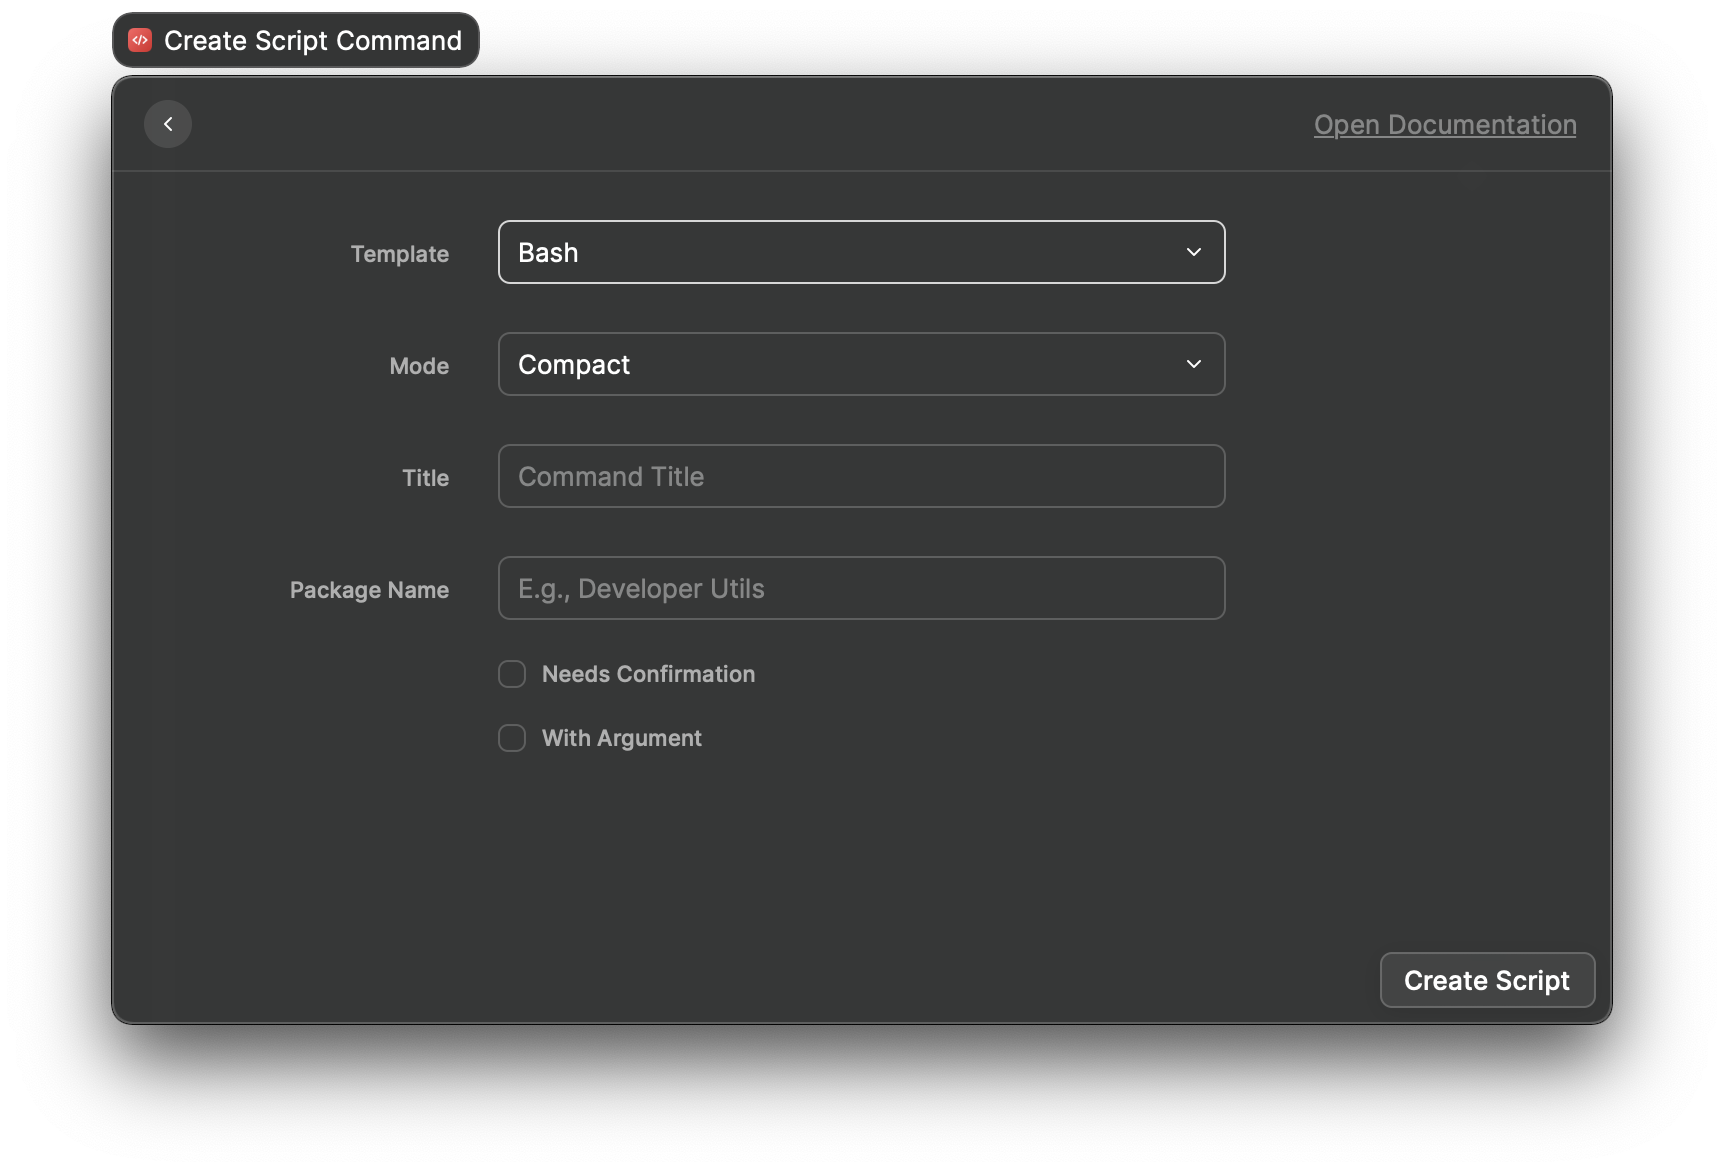The image size is (1724, 1172).
Task: Click the Title field label
Action: point(425,478)
